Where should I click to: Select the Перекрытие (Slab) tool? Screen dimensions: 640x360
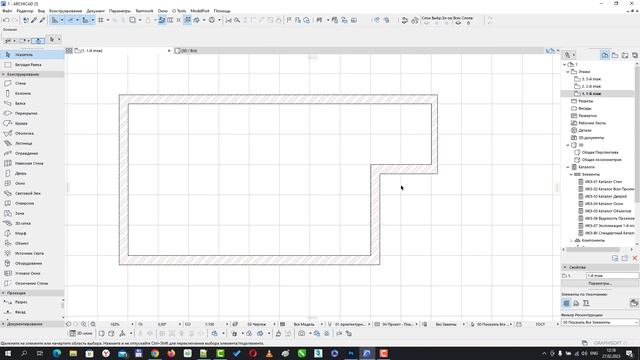(32, 113)
